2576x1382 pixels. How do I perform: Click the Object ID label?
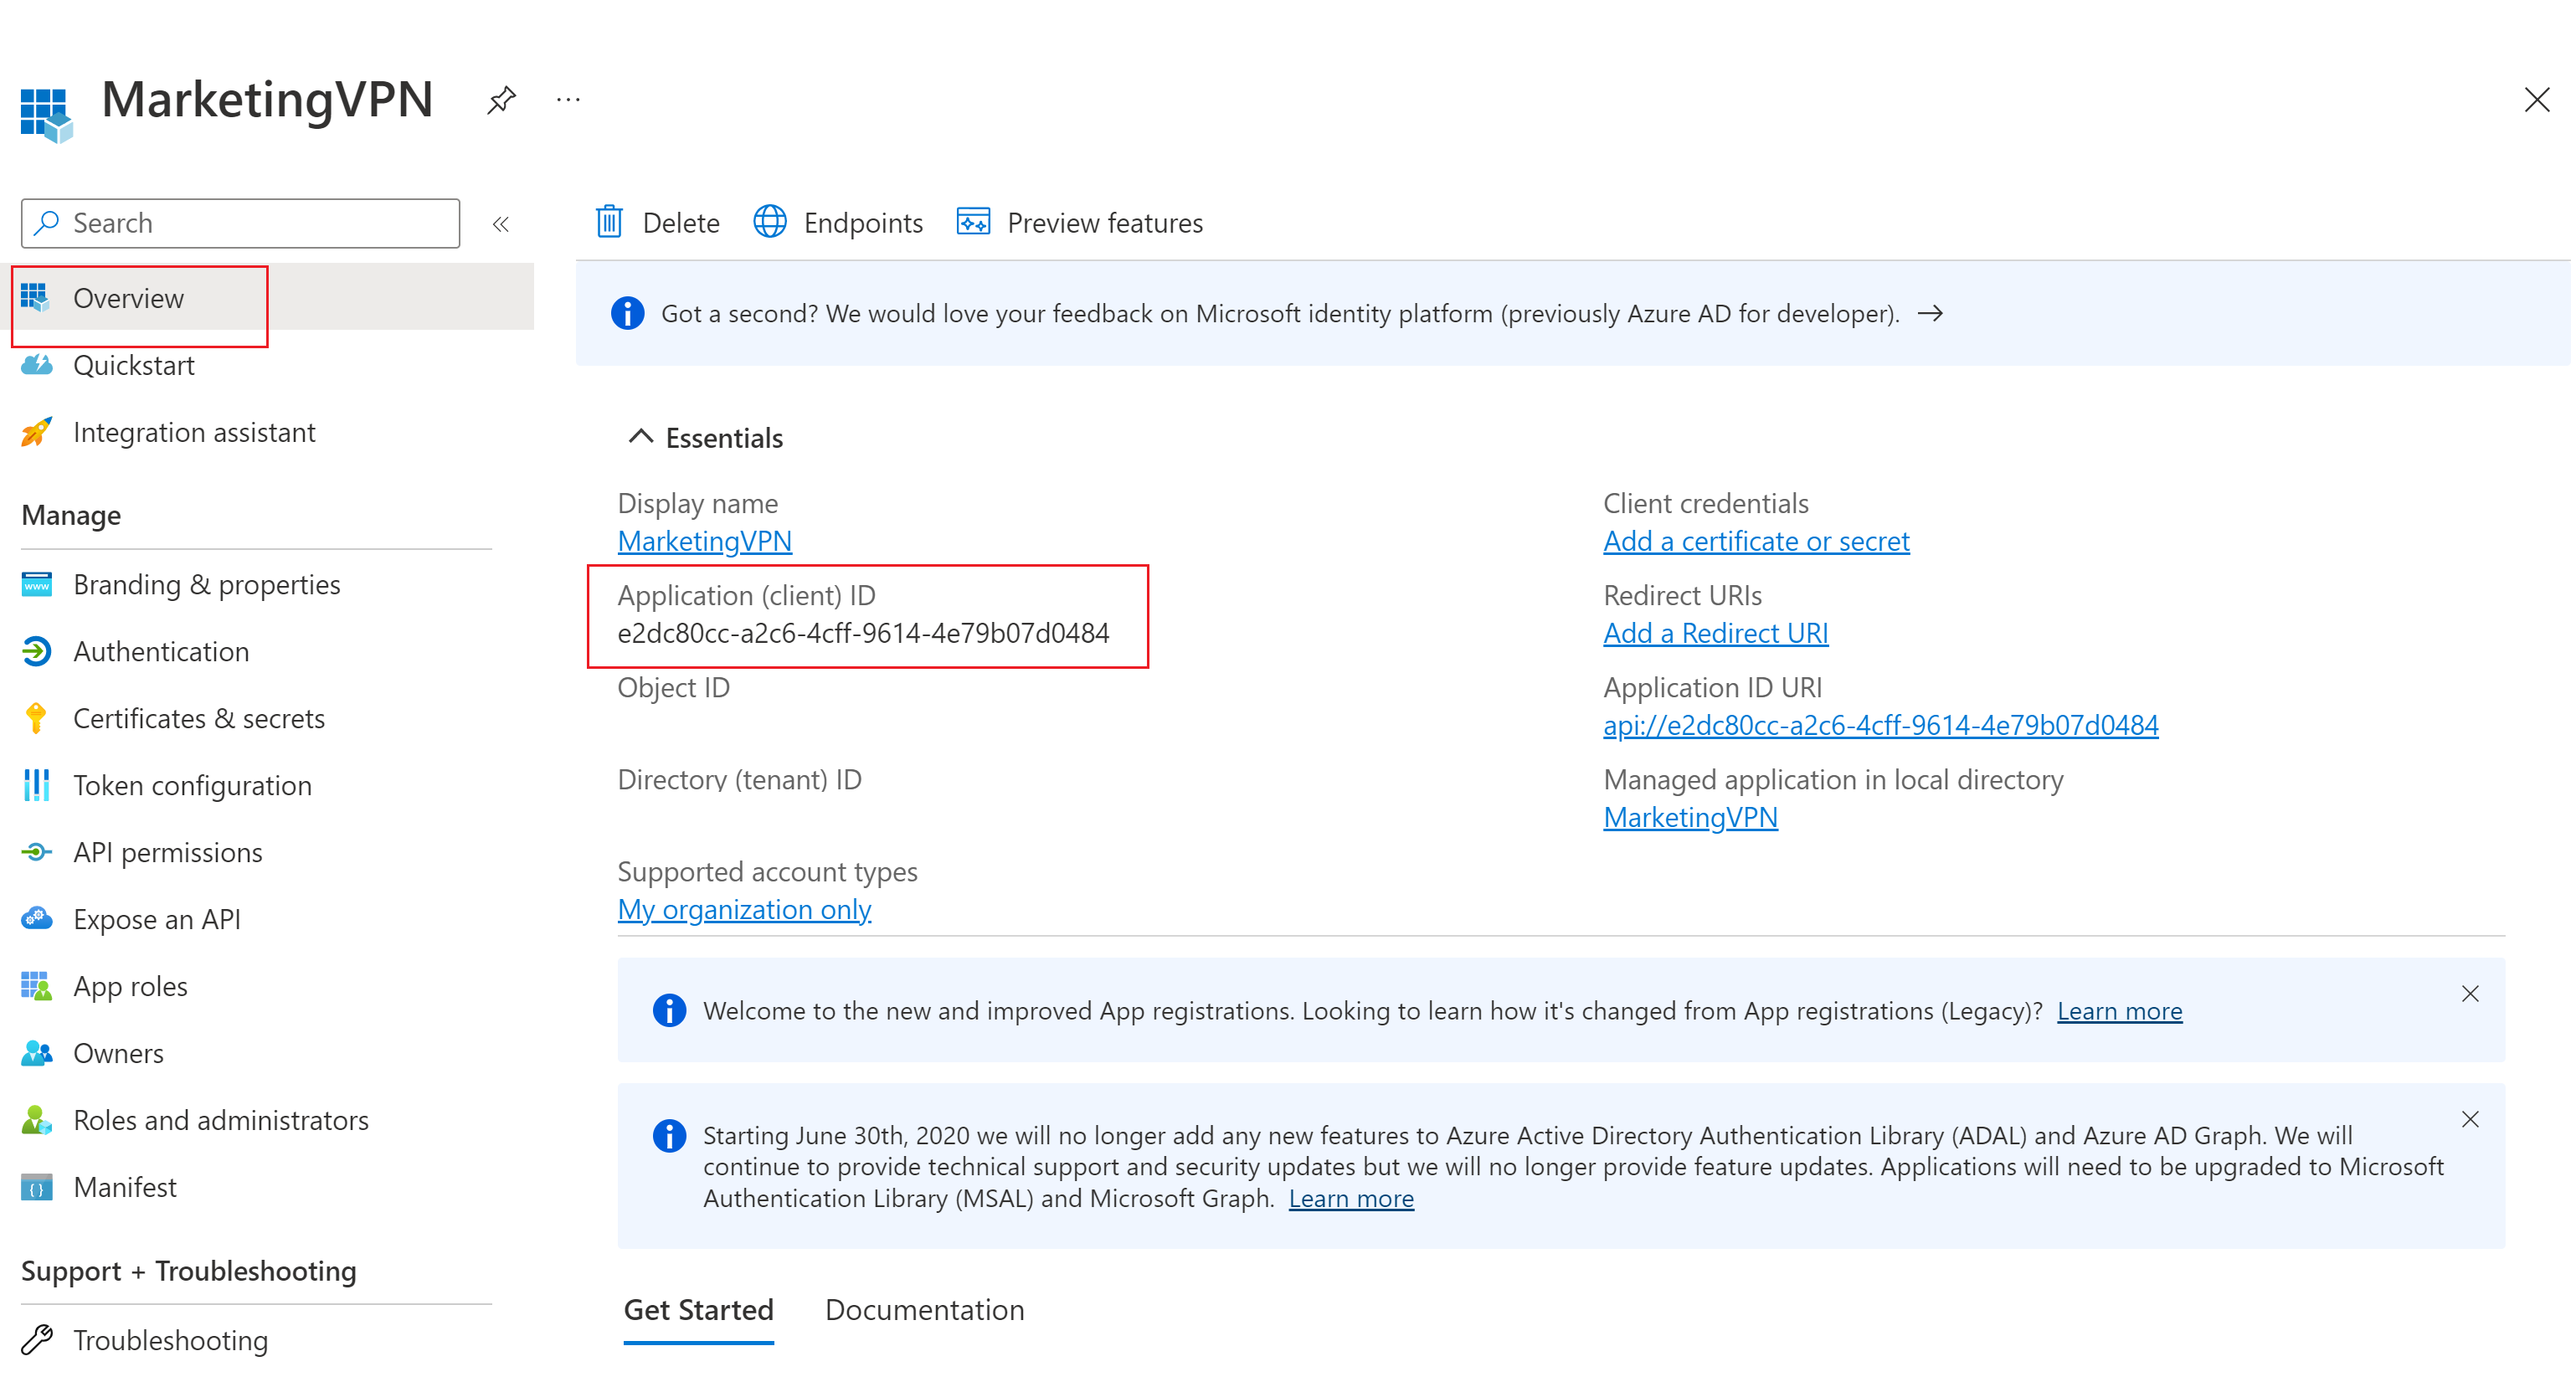click(673, 687)
